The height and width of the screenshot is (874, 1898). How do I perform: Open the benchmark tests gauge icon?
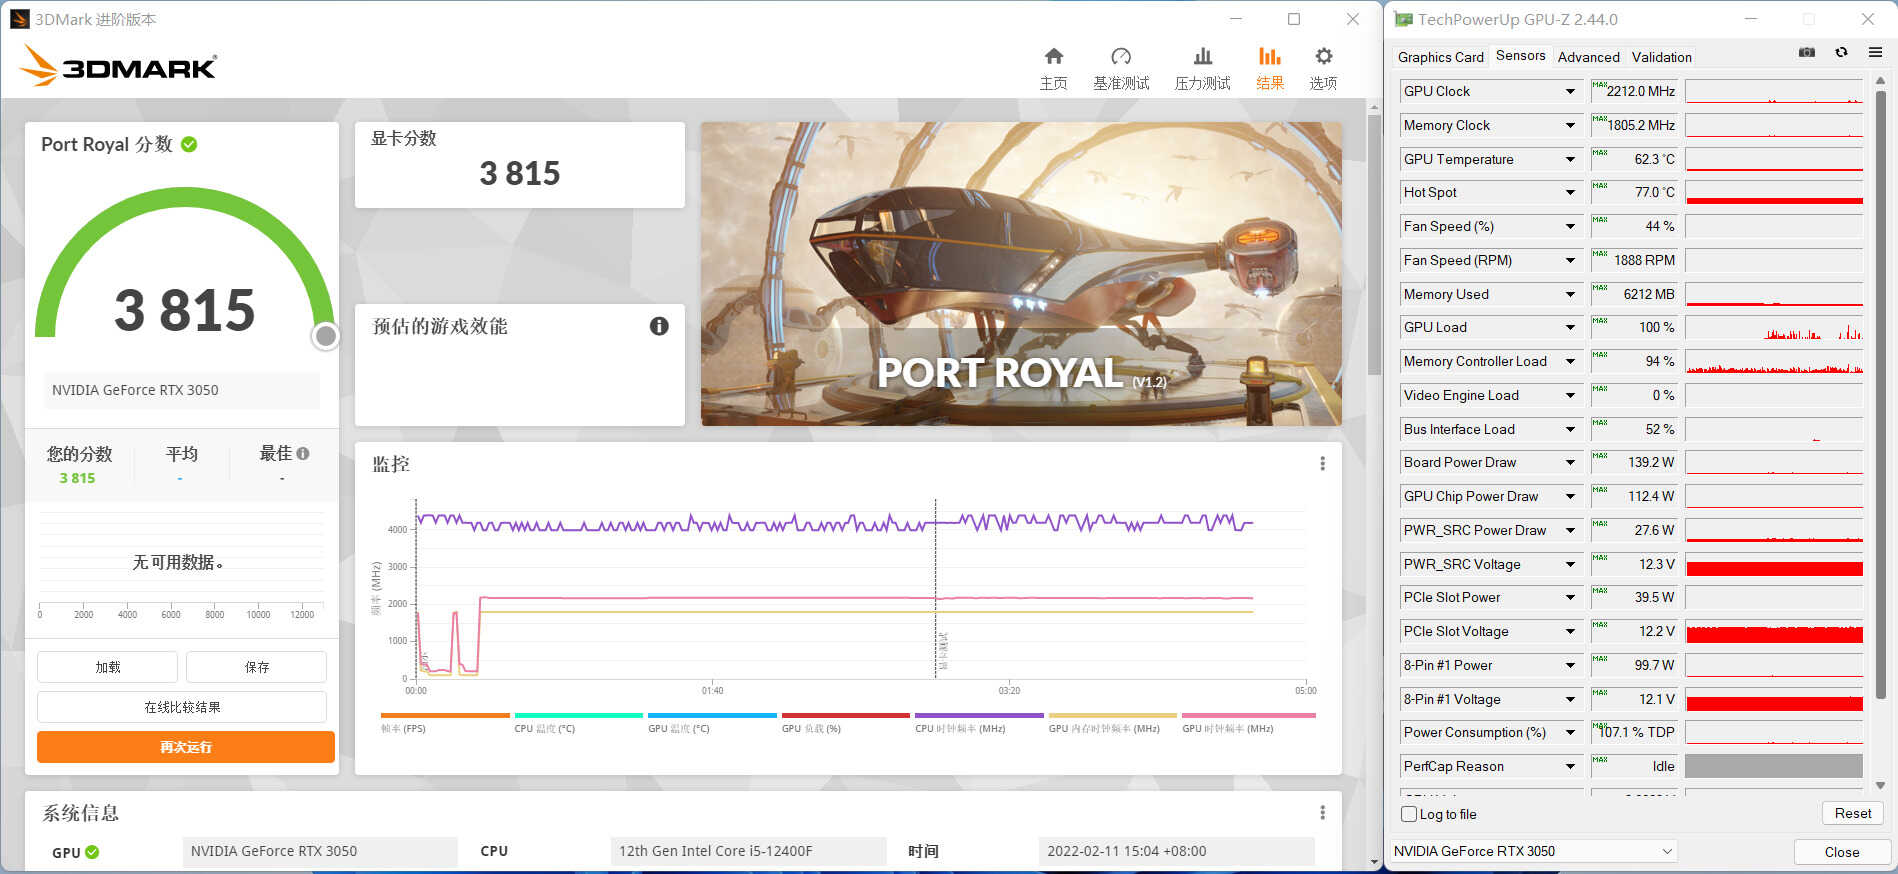[x=1120, y=57]
